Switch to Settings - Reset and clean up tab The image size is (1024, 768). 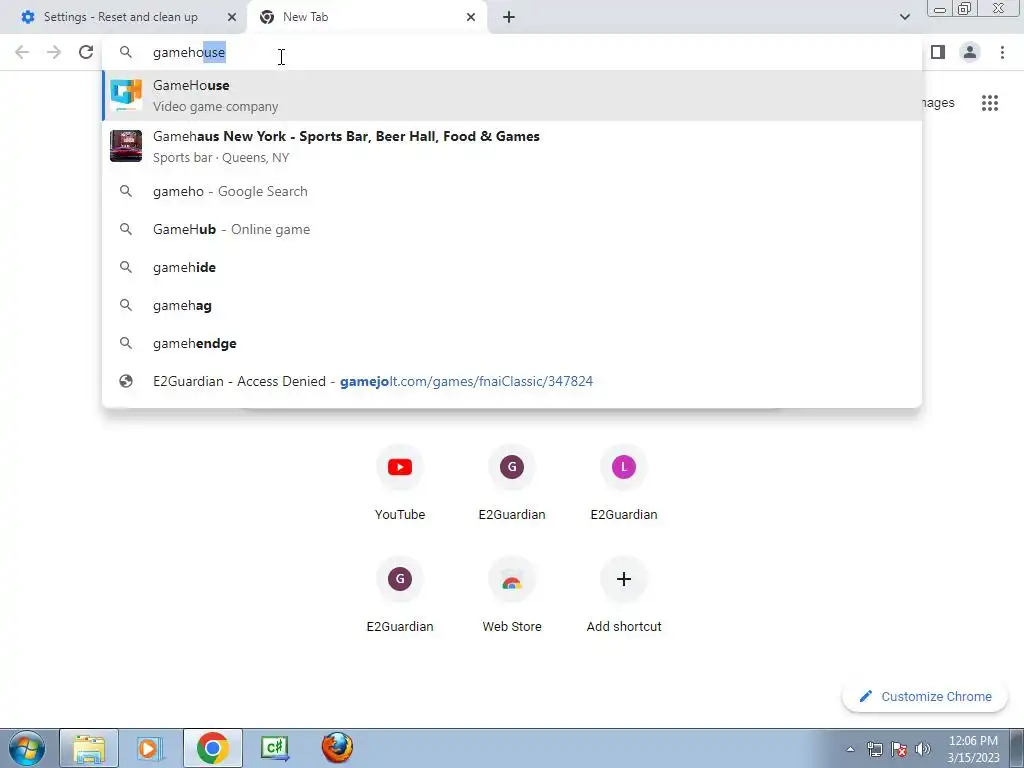pyautogui.click(x=121, y=17)
